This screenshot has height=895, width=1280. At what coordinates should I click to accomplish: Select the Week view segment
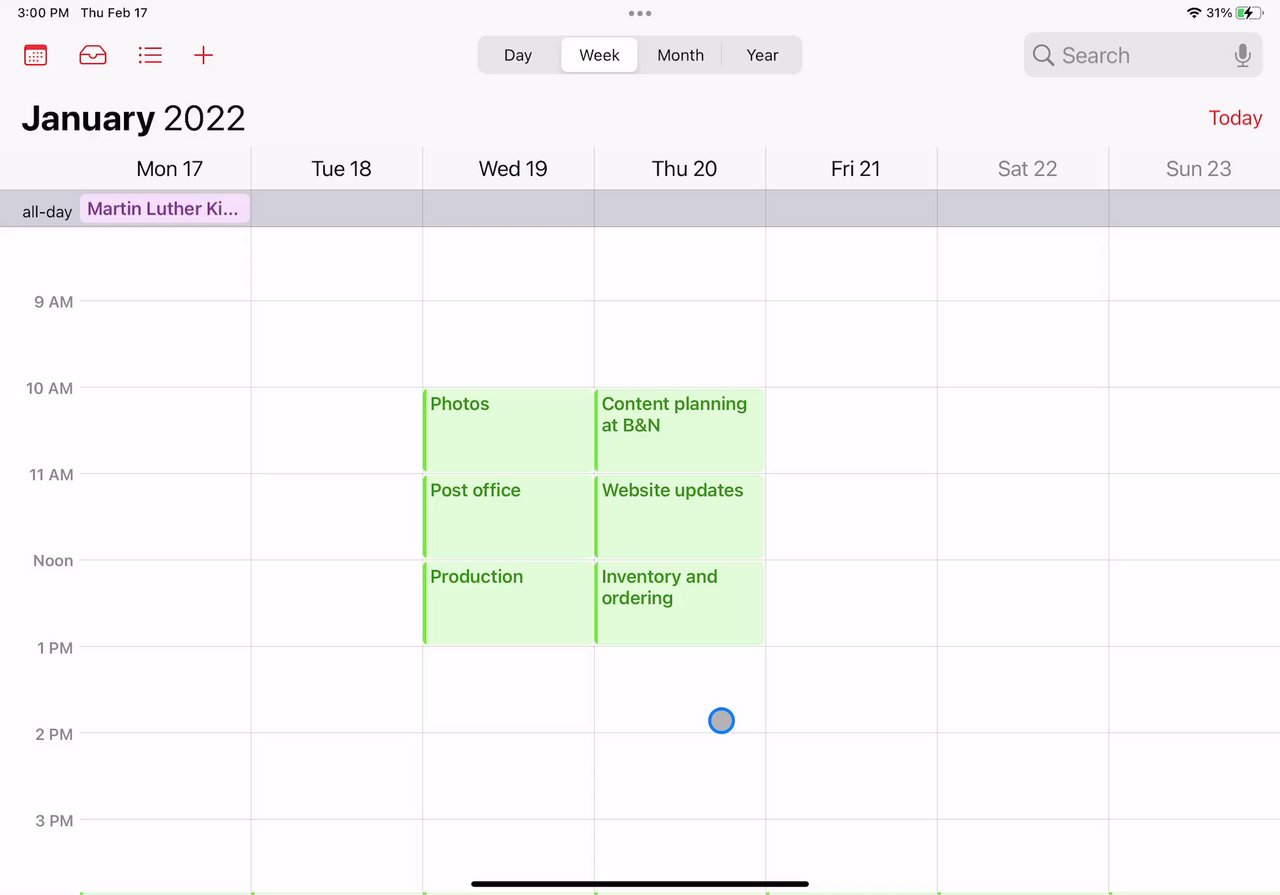[x=599, y=55]
